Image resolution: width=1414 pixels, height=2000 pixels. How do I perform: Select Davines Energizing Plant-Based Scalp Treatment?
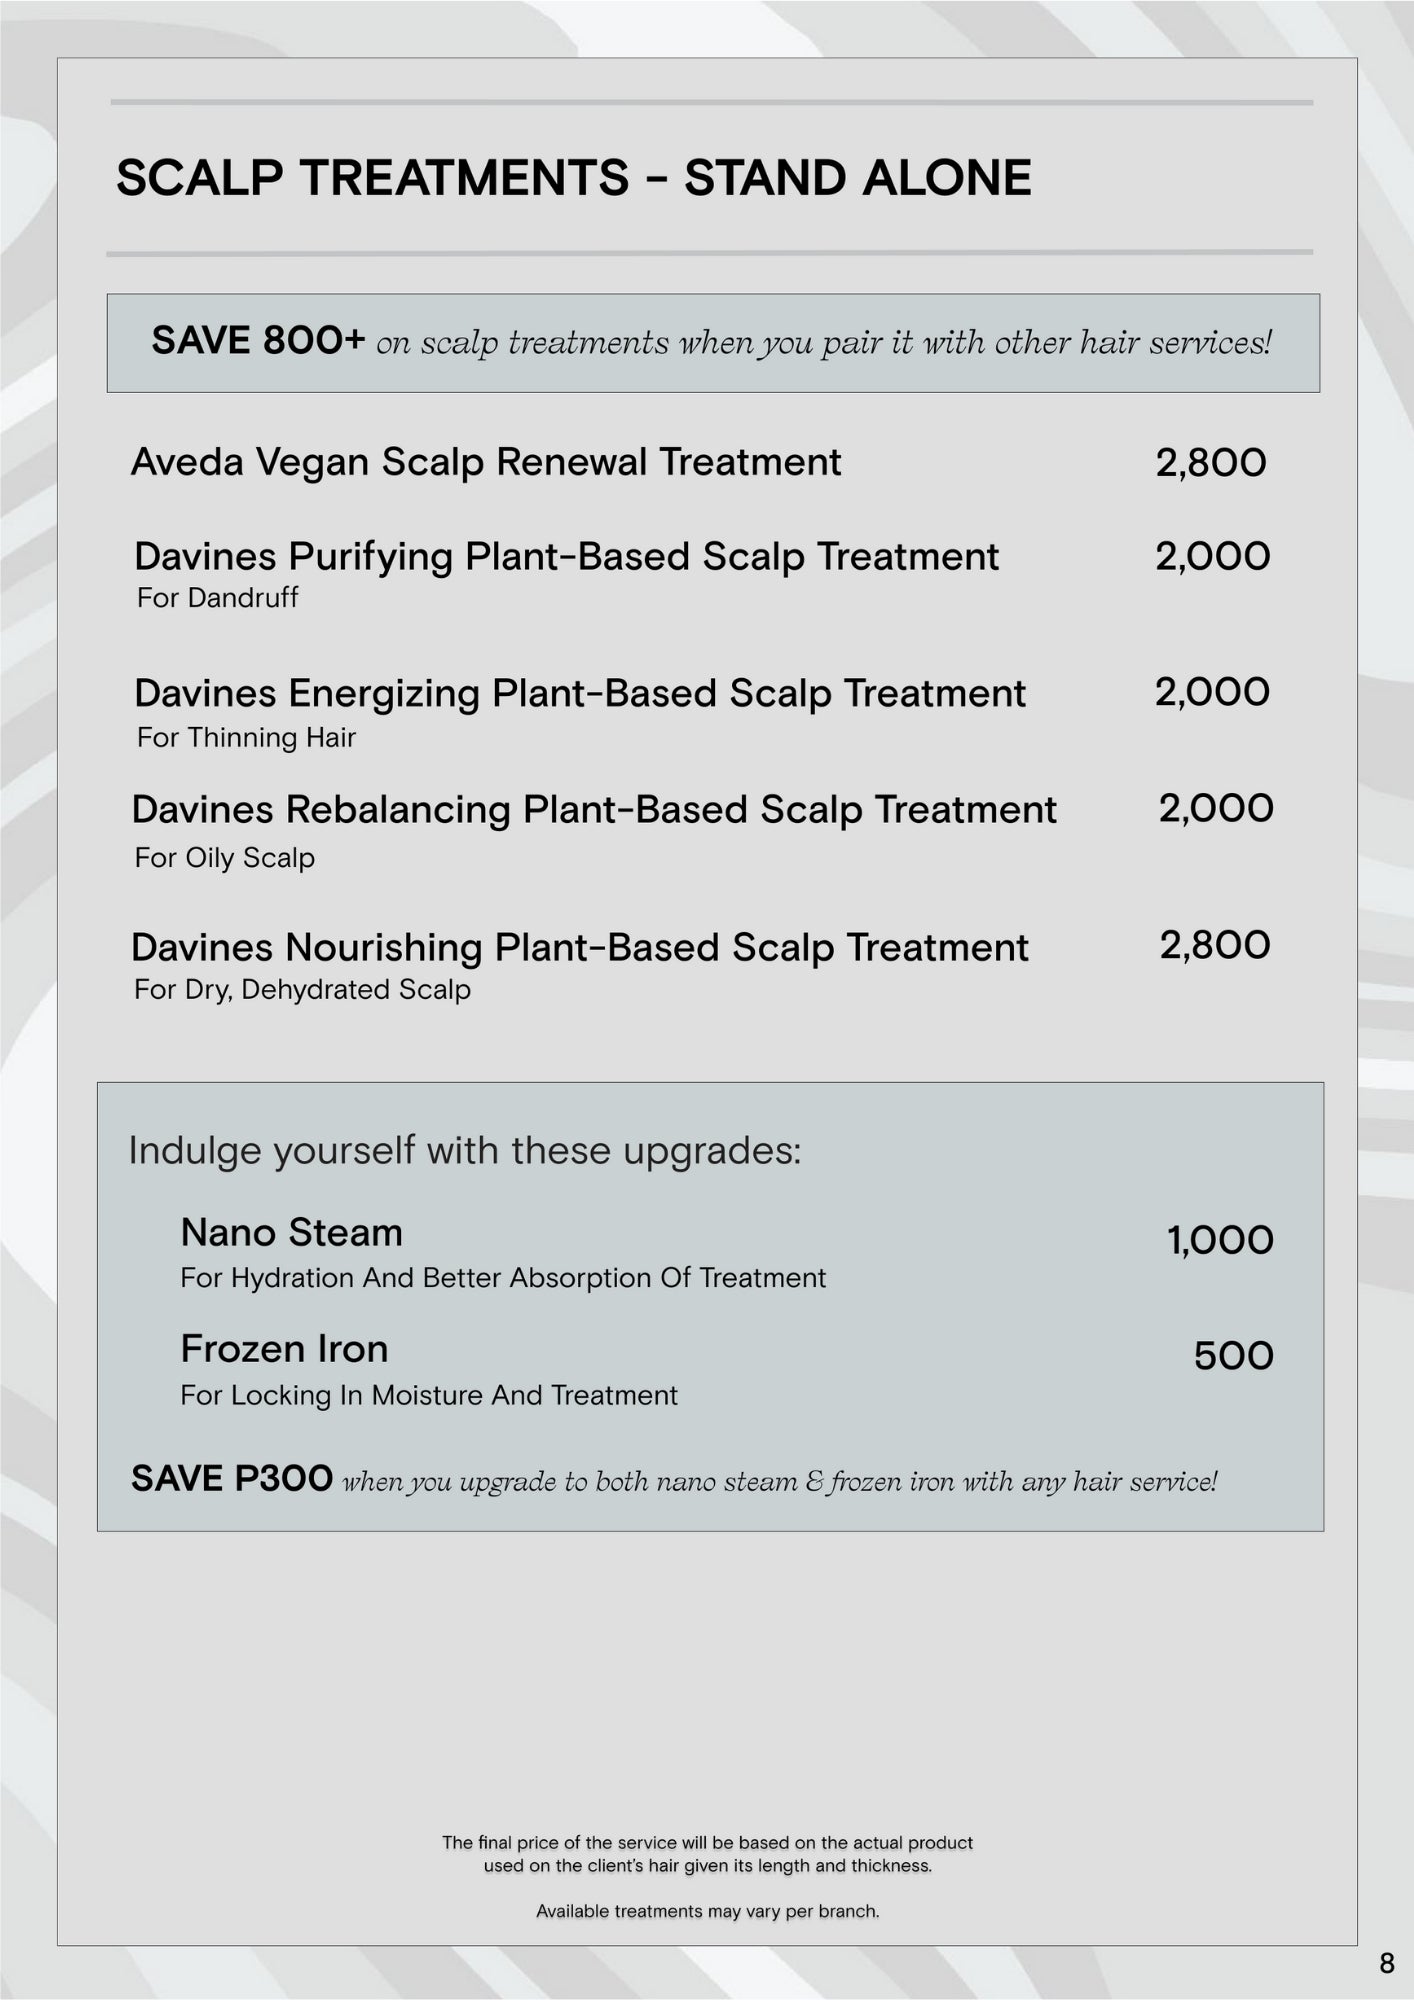click(x=580, y=693)
